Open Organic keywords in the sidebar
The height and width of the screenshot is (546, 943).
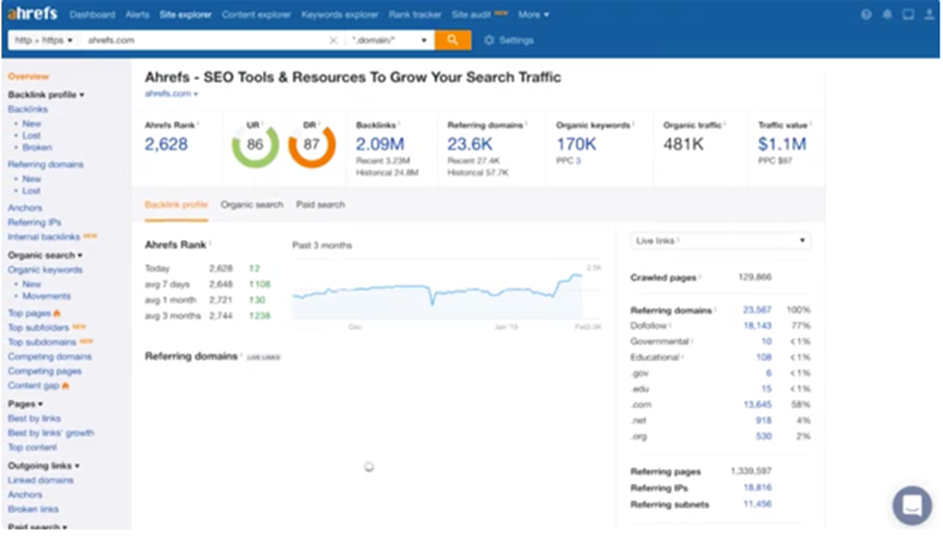click(x=45, y=270)
